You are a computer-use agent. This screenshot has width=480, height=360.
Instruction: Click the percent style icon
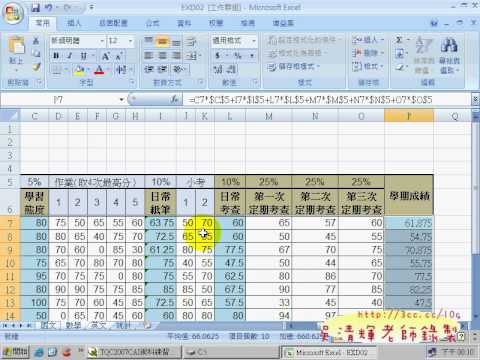[x=238, y=55]
